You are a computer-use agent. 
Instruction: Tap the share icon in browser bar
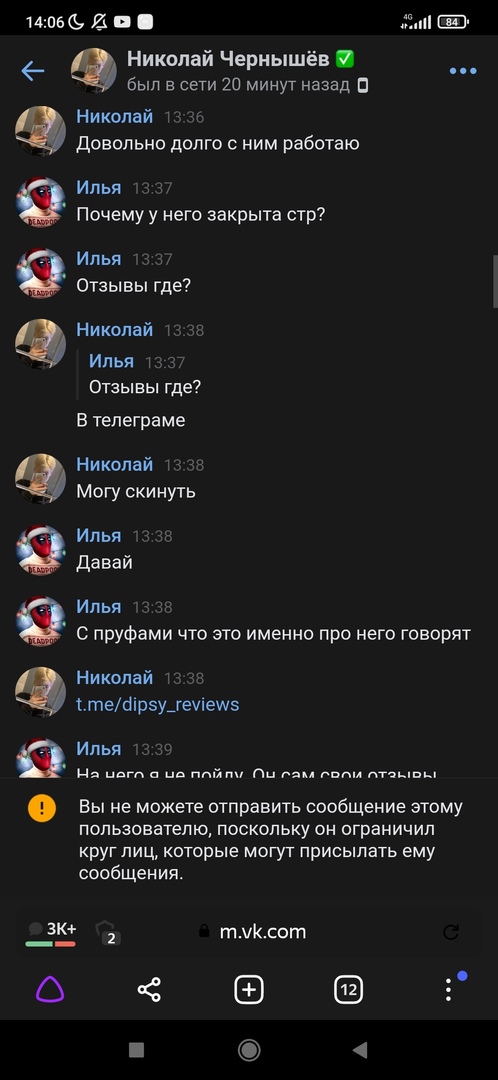coord(149,990)
